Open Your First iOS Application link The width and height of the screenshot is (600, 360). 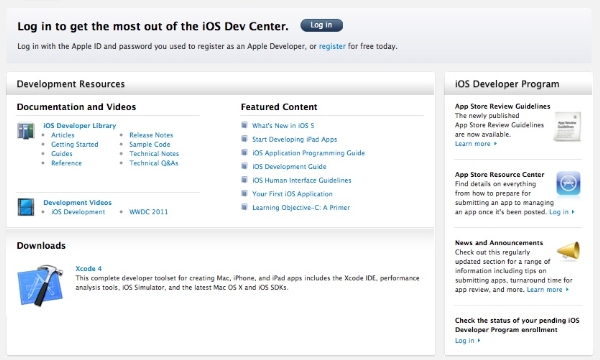(x=292, y=194)
